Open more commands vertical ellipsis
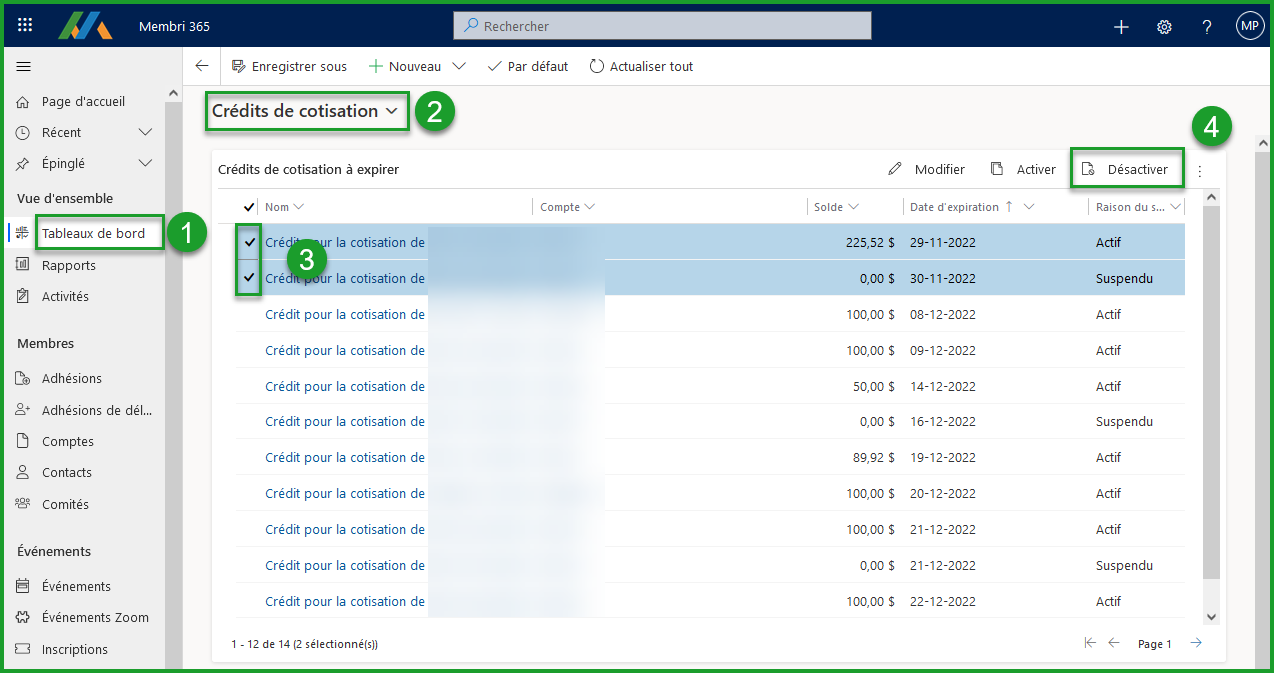The image size is (1274, 673). [x=1200, y=171]
